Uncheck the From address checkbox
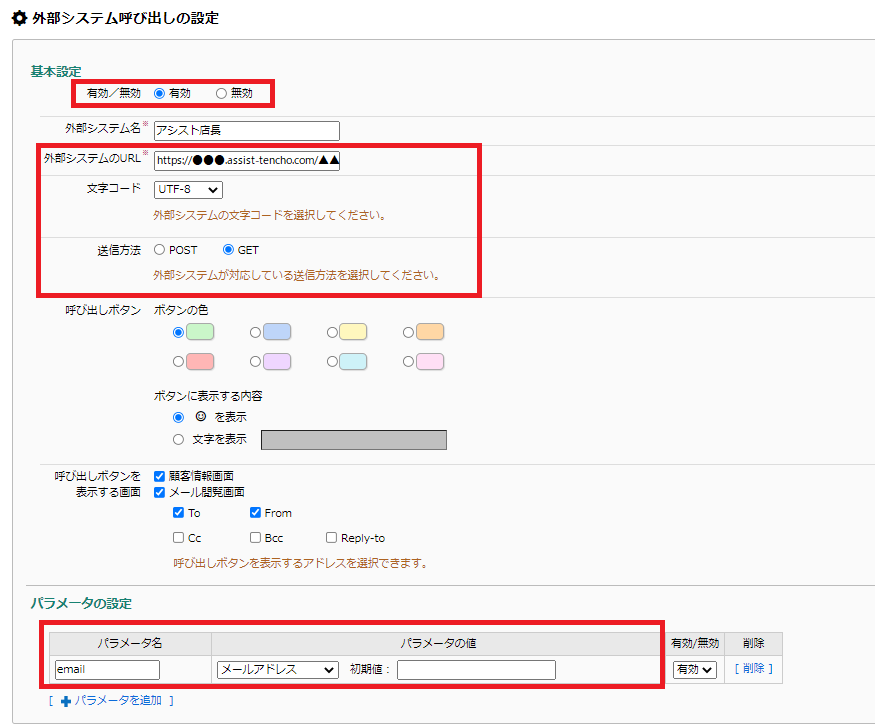The width and height of the screenshot is (875, 728). (x=255, y=512)
